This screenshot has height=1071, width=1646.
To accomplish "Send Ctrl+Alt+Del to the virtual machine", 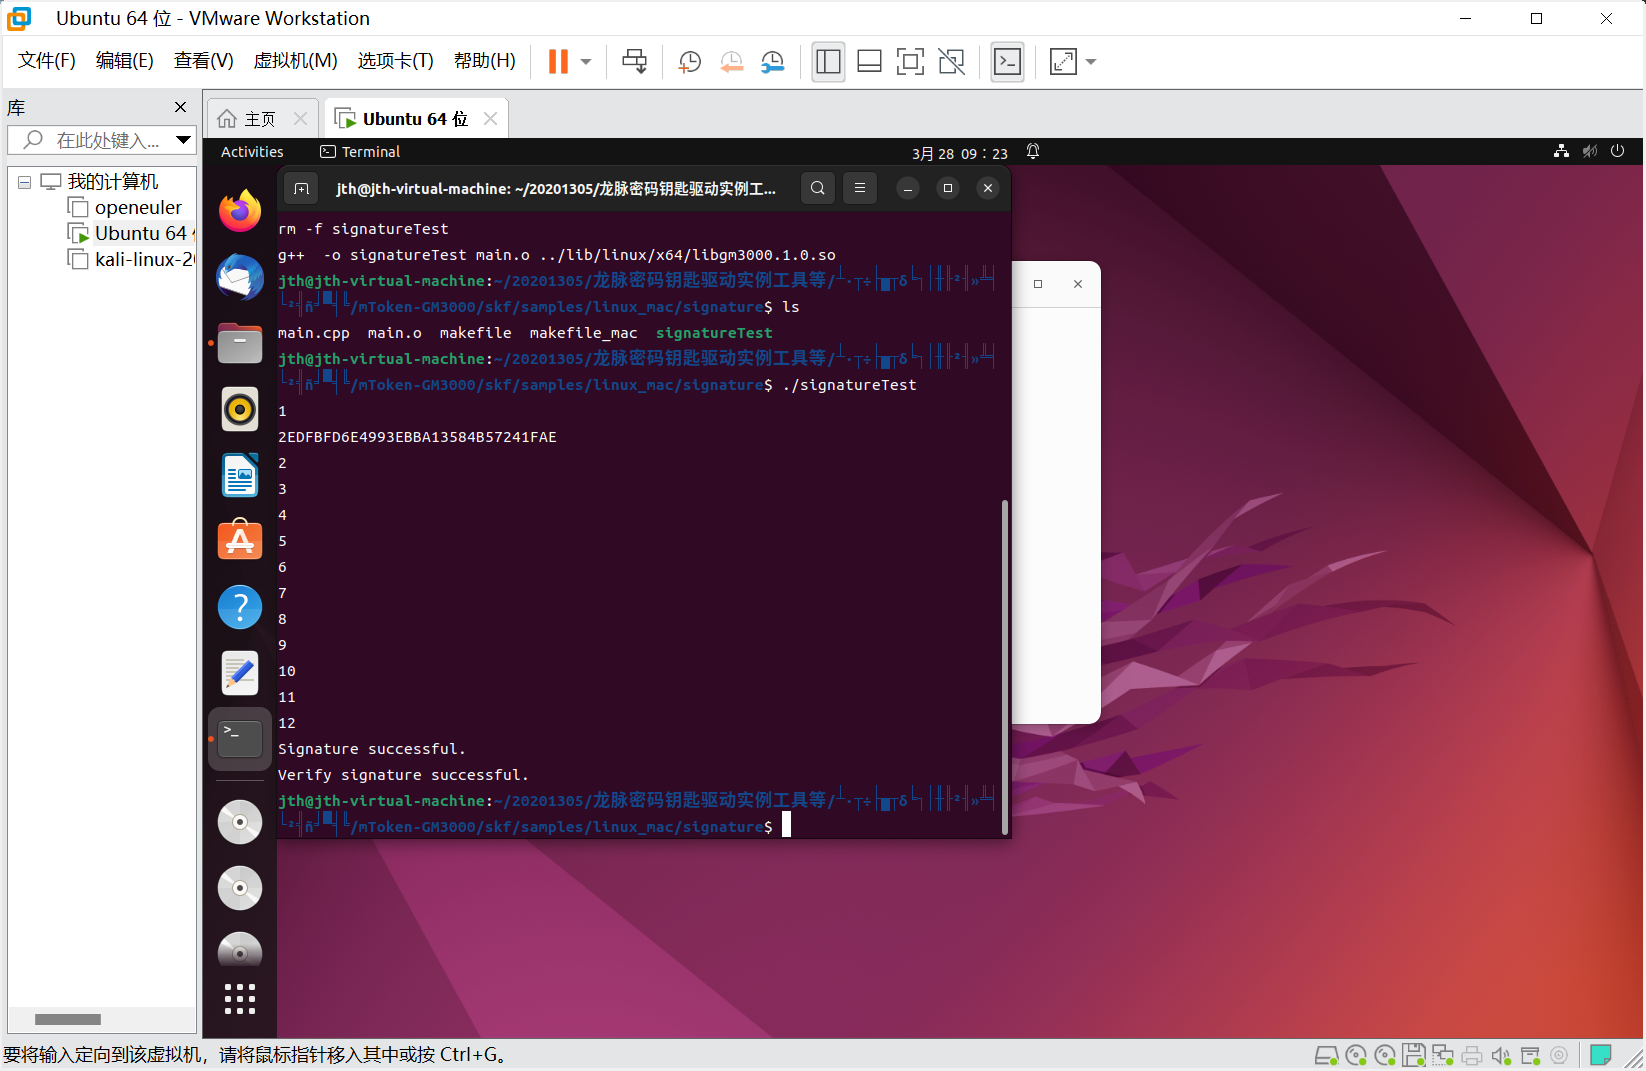I will 634,62.
